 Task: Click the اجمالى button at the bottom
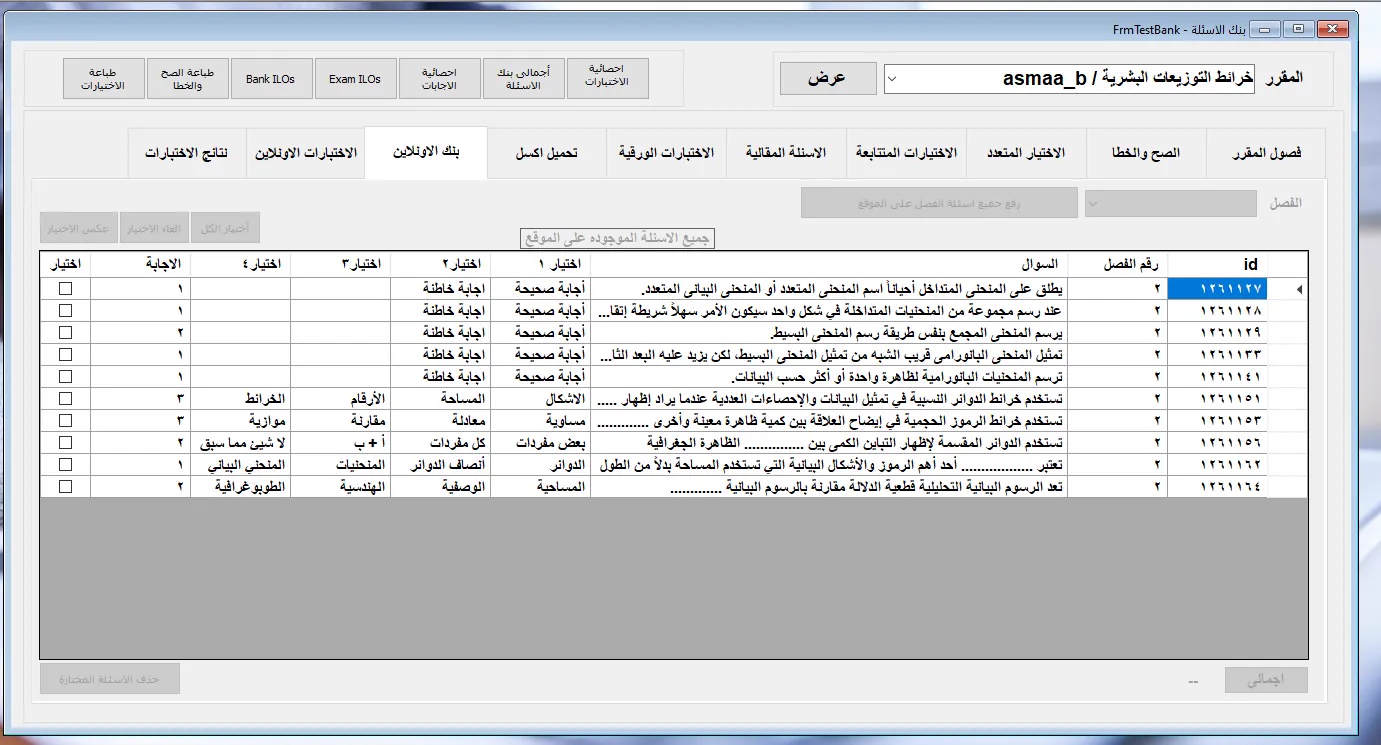pos(1267,680)
